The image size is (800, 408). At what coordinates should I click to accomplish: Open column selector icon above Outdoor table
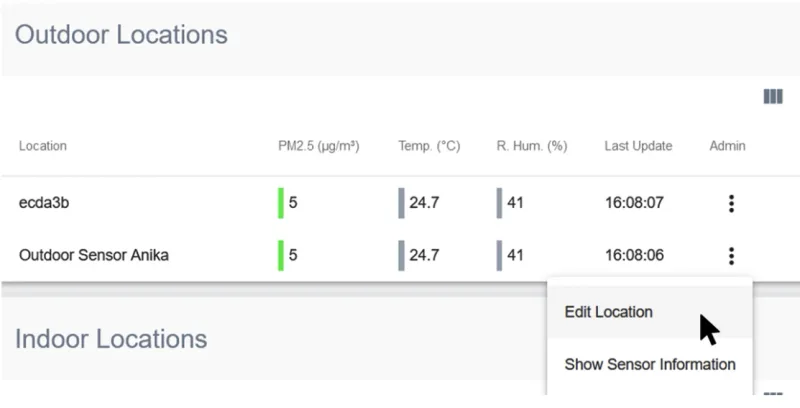(x=772, y=97)
